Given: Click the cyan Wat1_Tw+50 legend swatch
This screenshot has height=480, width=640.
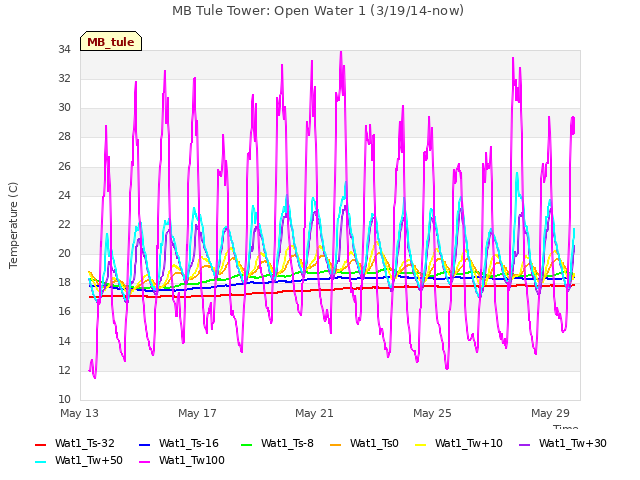Looking at the screenshot, I should pos(40,462).
